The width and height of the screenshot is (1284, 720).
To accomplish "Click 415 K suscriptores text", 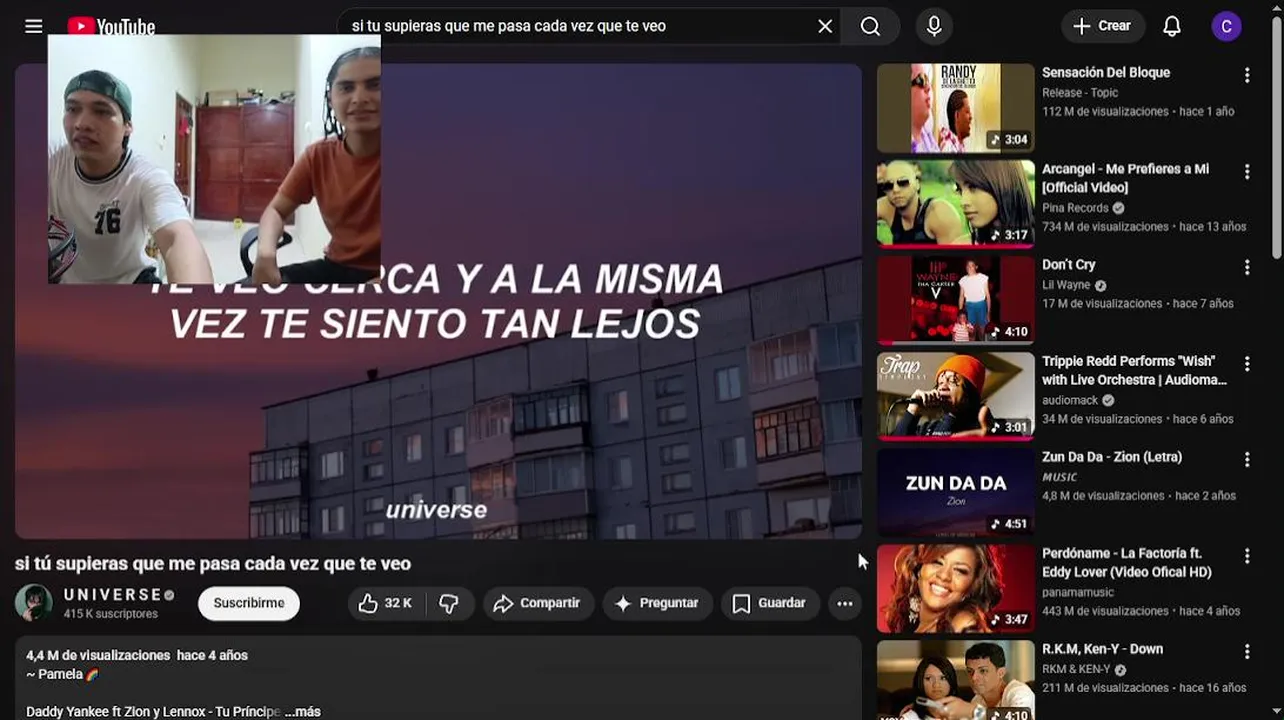I will coord(111,614).
